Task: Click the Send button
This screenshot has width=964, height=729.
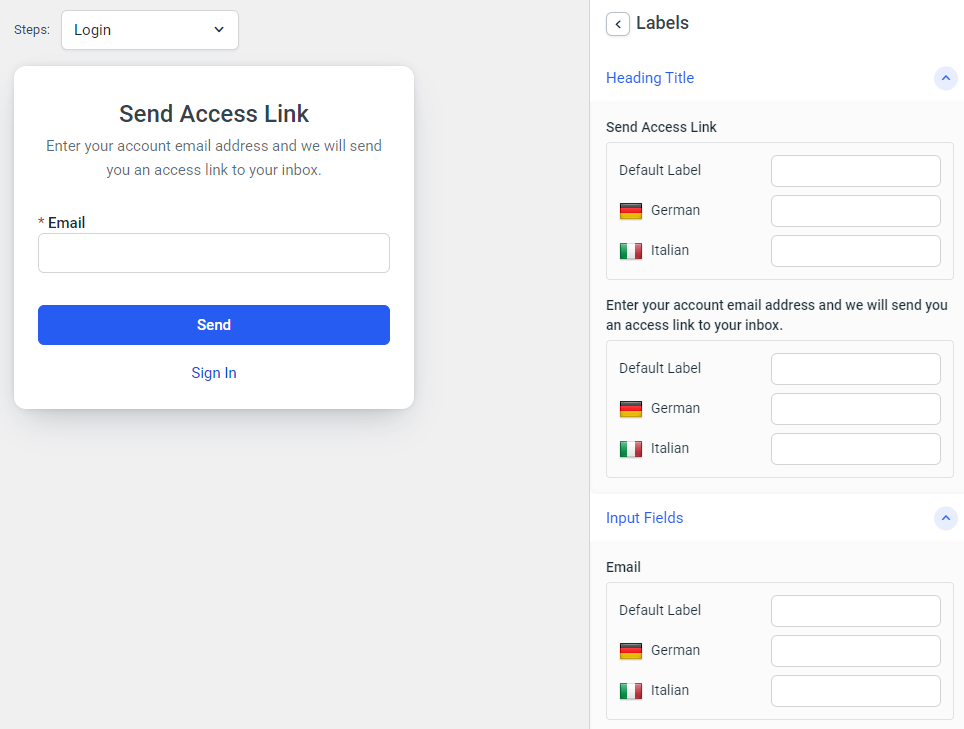Action: 213,325
